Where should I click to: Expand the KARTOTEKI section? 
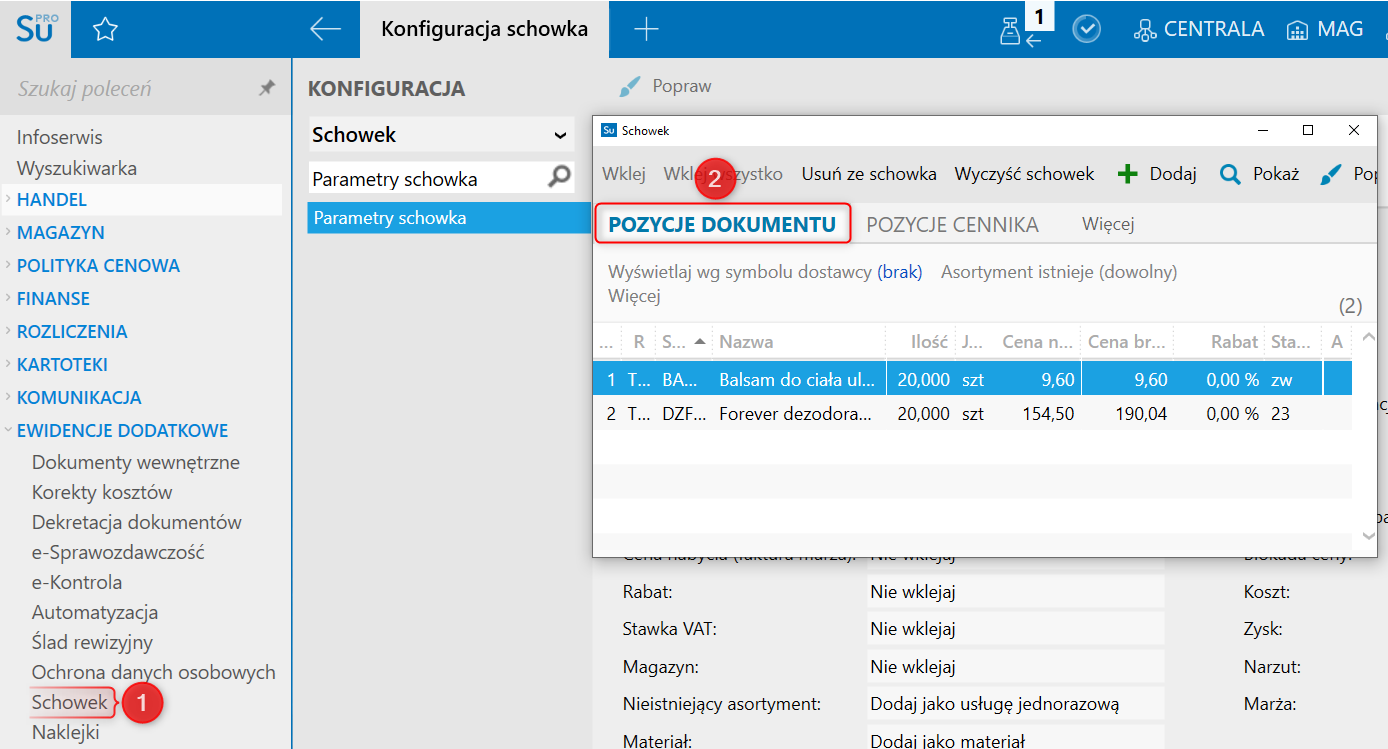pyautogui.click(x=8, y=364)
